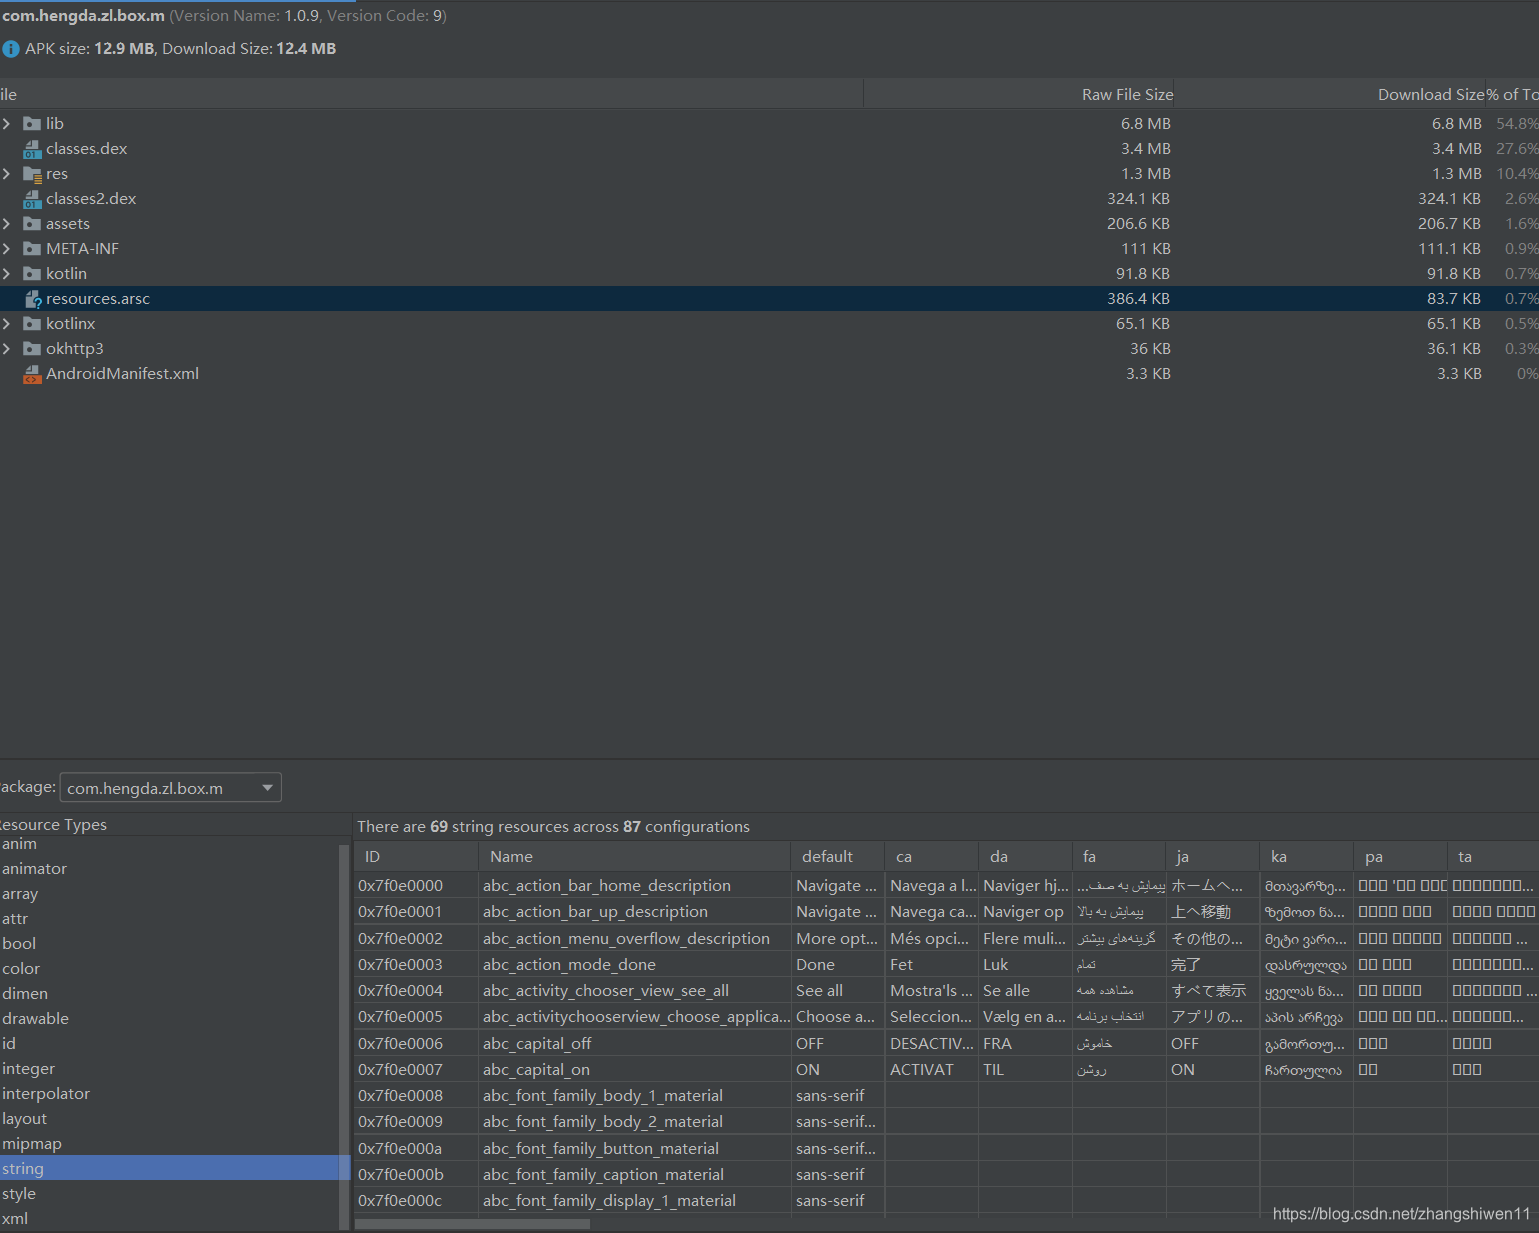Select the integer resource type
Viewport: 1539px width, 1233px height.
click(x=170, y=1069)
